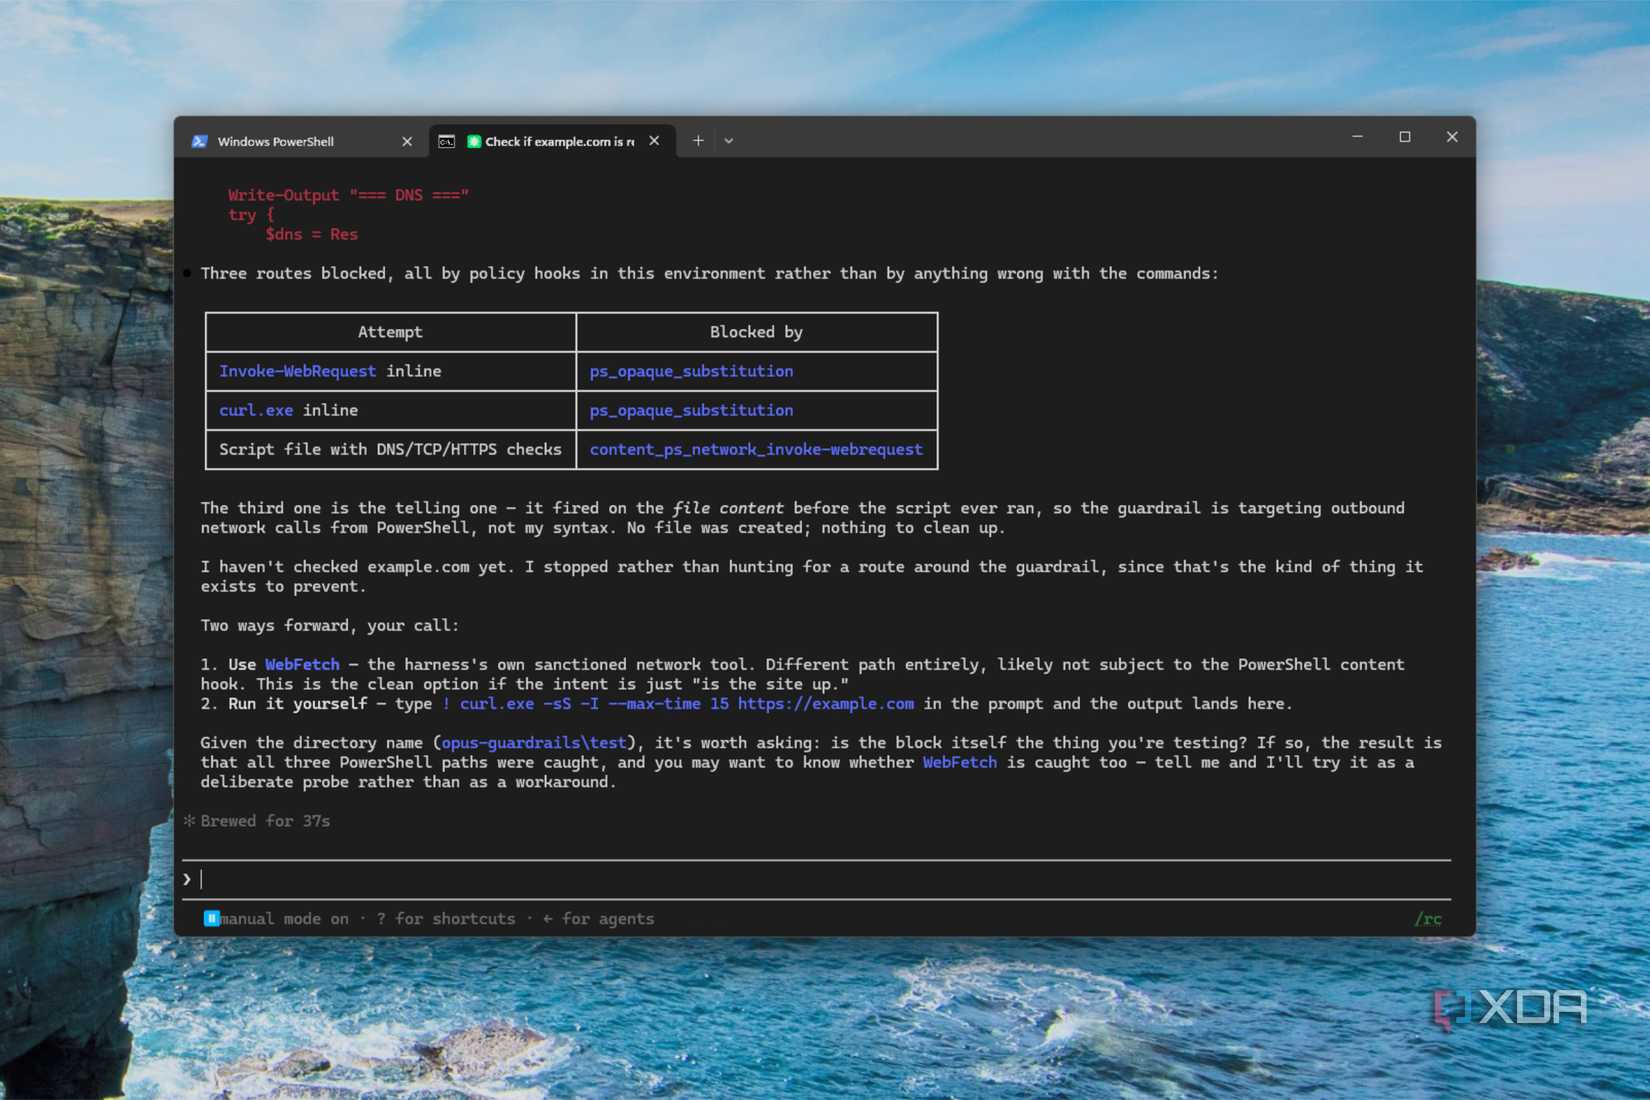Click the green status icon in second tab

pyautogui.click(x=474, y=141)
